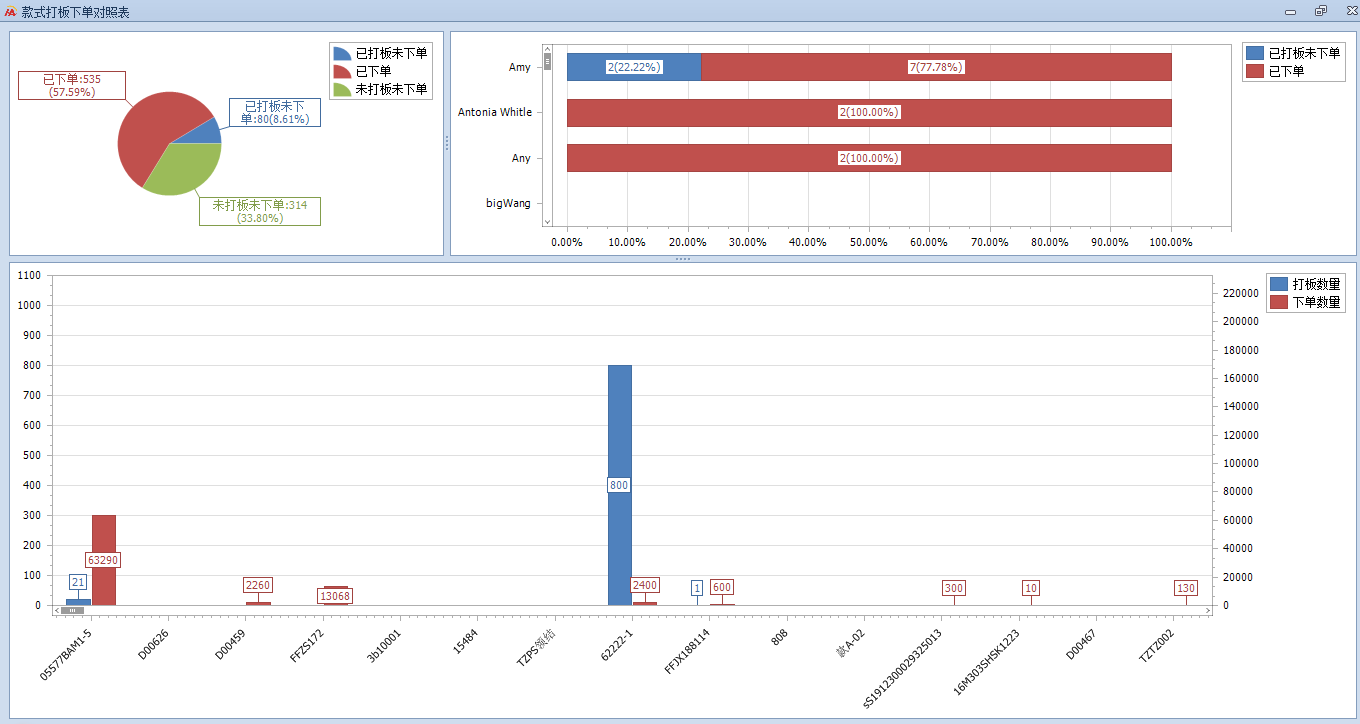This screenshot has width=1360, height=724.
Task: Click Antonia Whitle's 2(100.00%) red bar
Action: [x=869, y=113]
